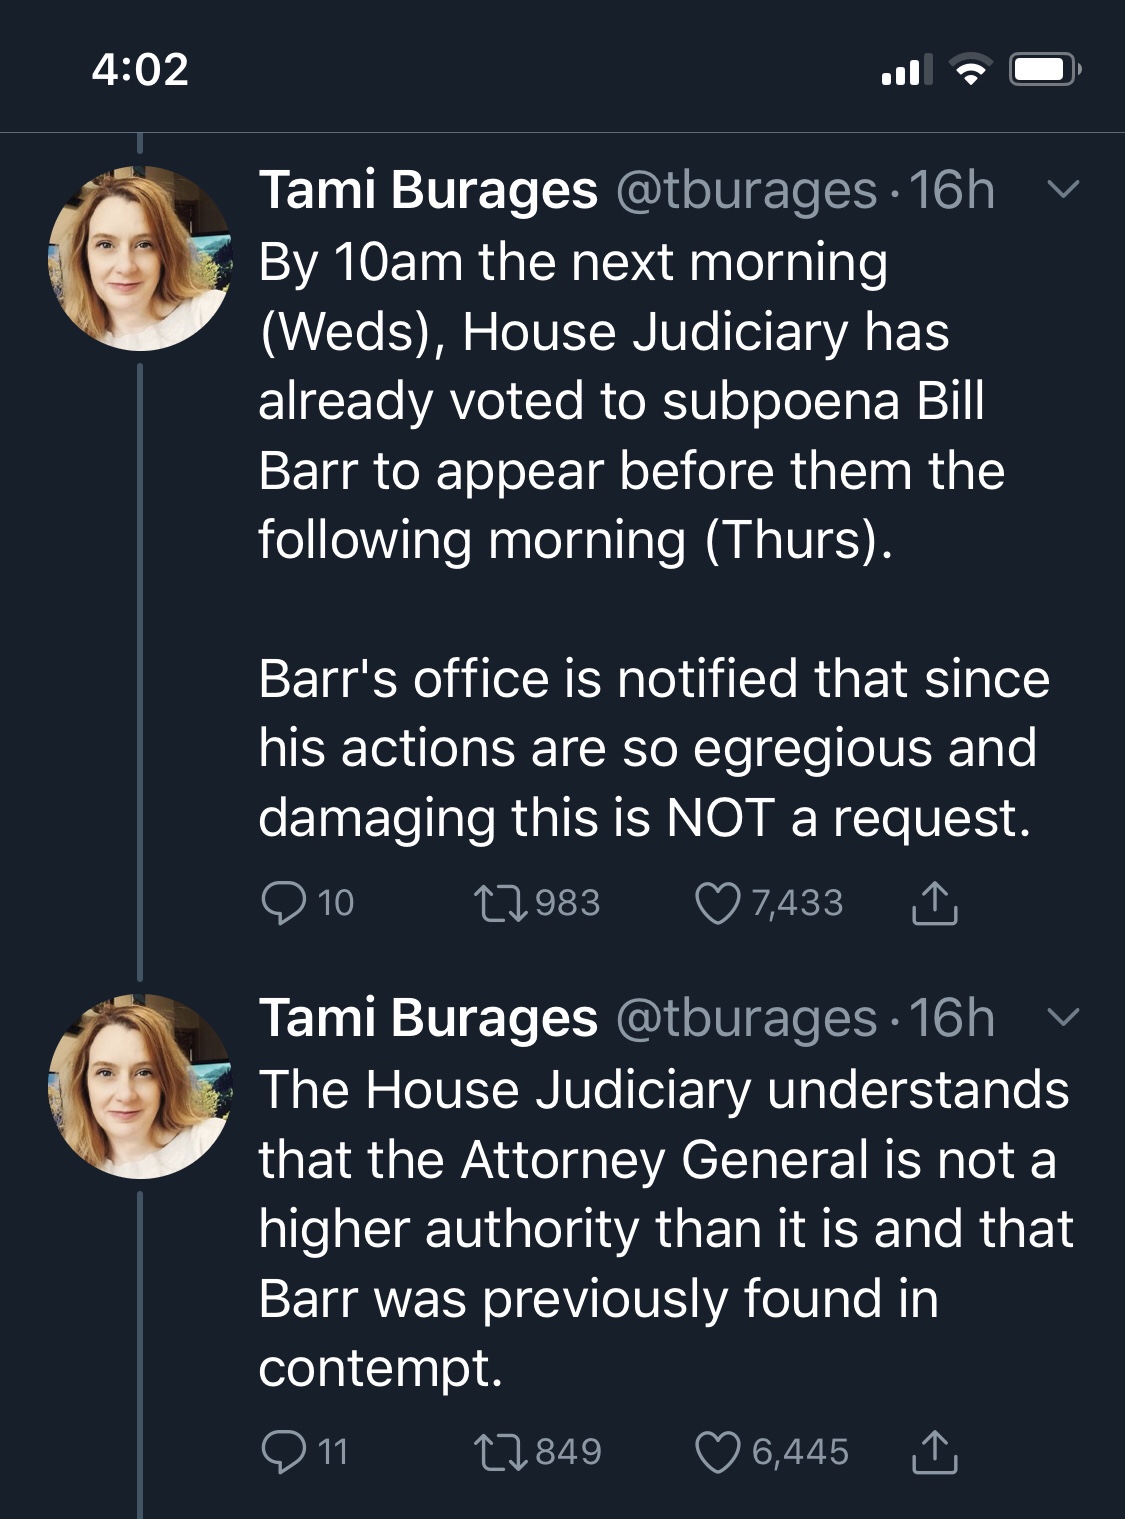1125x1519 pixels.
Task: Like the tweet with 7,433 likes
Action: pos(717,903)
